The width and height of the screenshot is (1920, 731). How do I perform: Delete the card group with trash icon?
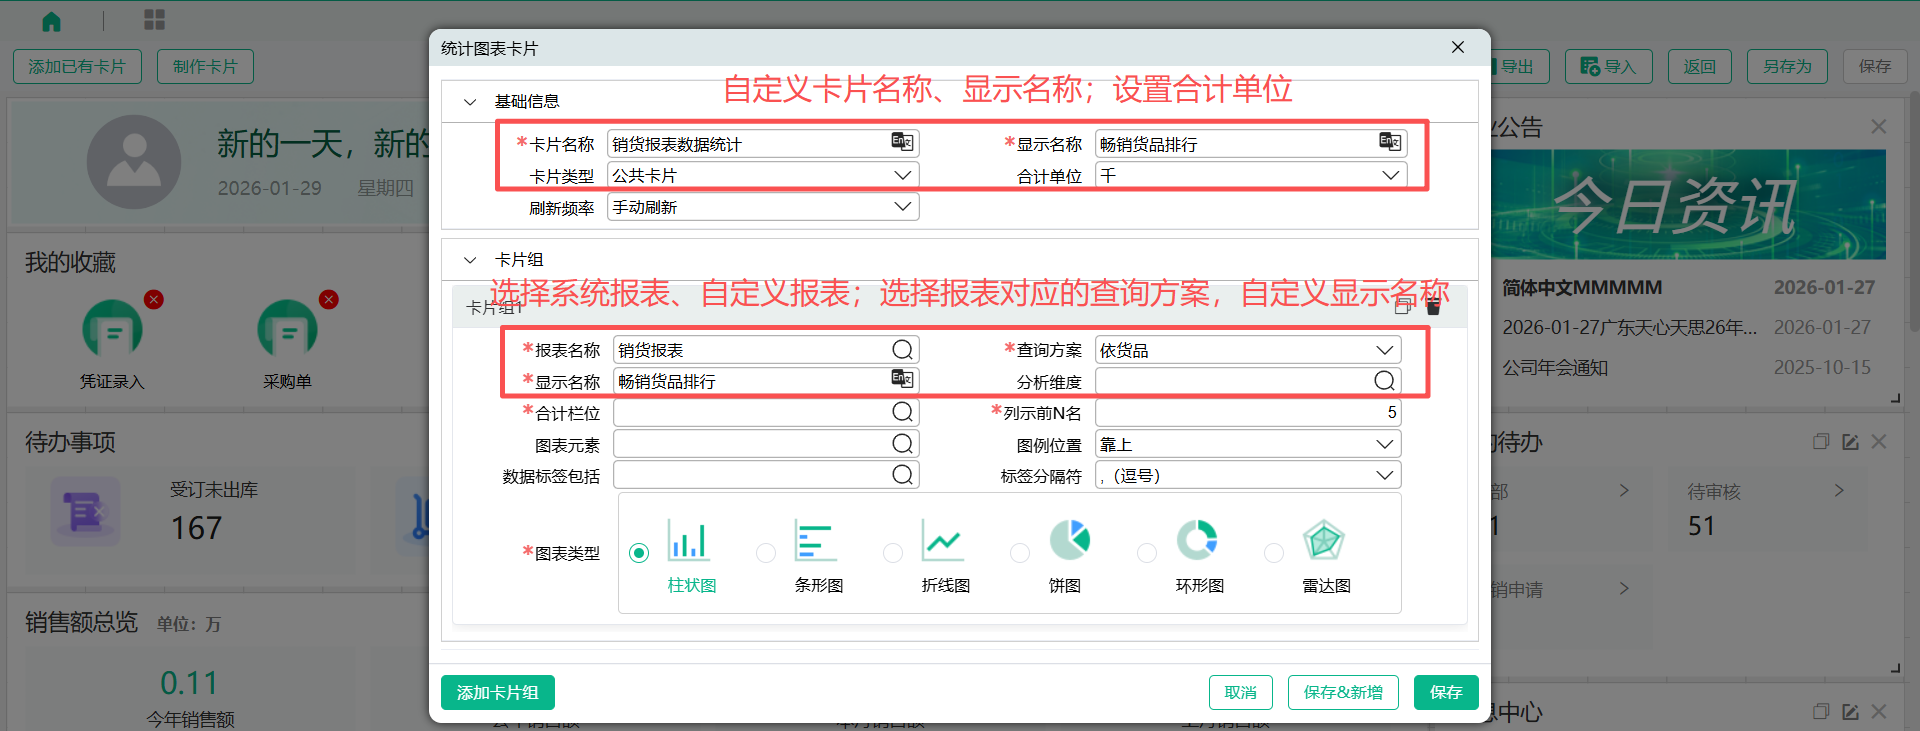point(1433,306)
